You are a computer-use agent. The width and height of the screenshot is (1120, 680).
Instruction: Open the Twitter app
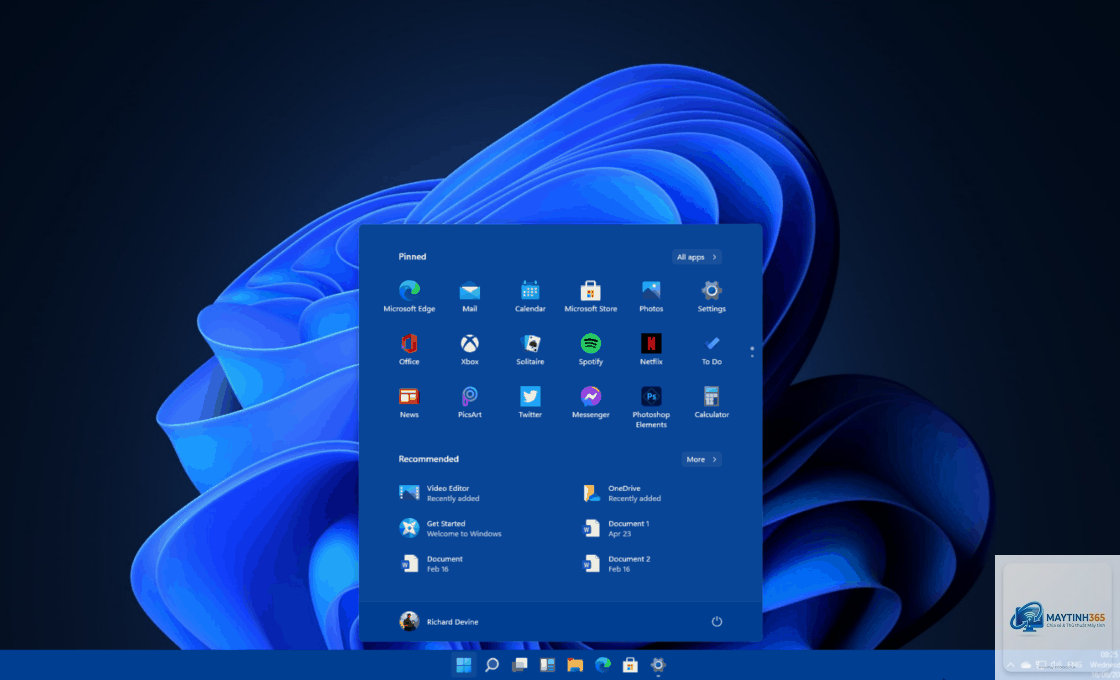pyautogui.click(x=530, y=401)
